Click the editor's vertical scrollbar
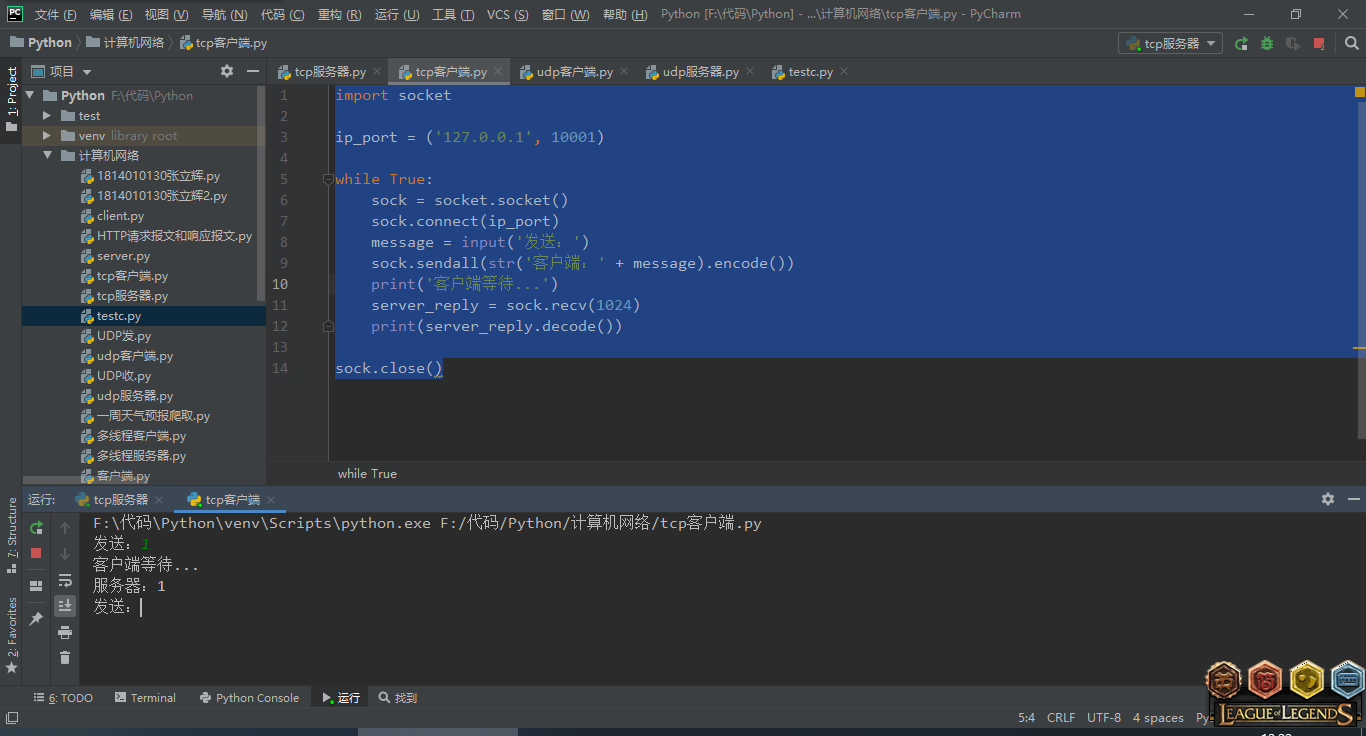The height and width of the screenshot is (736, 1366). (x=1359, y=260)
